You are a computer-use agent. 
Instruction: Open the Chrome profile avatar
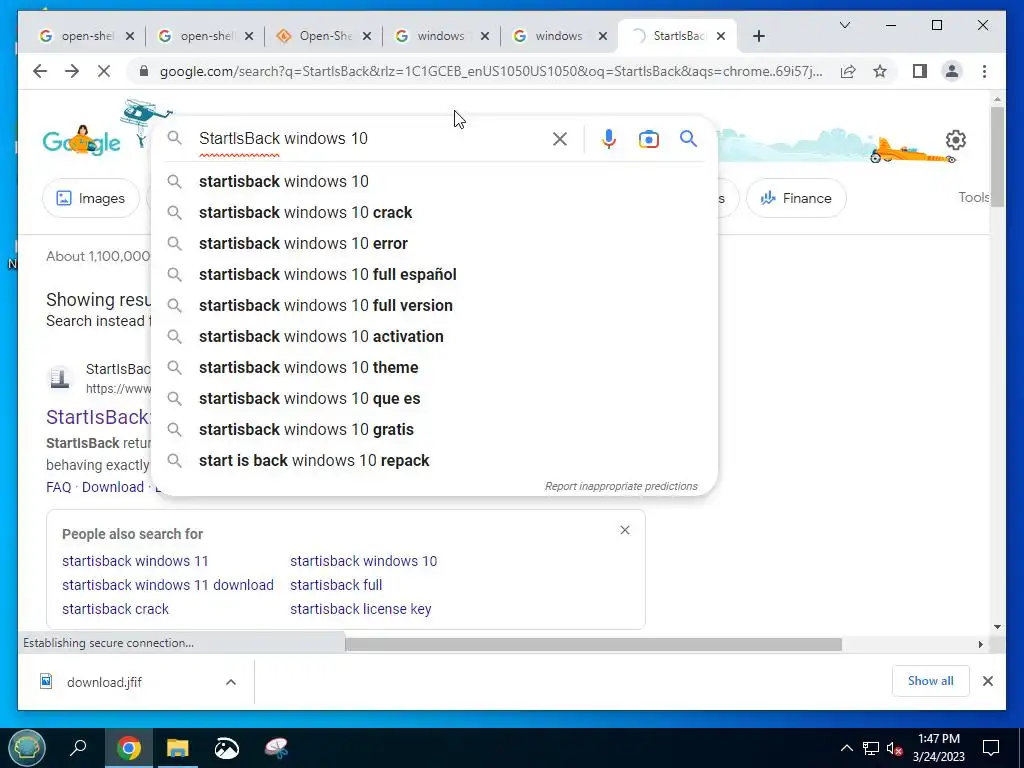pos(952,71)
